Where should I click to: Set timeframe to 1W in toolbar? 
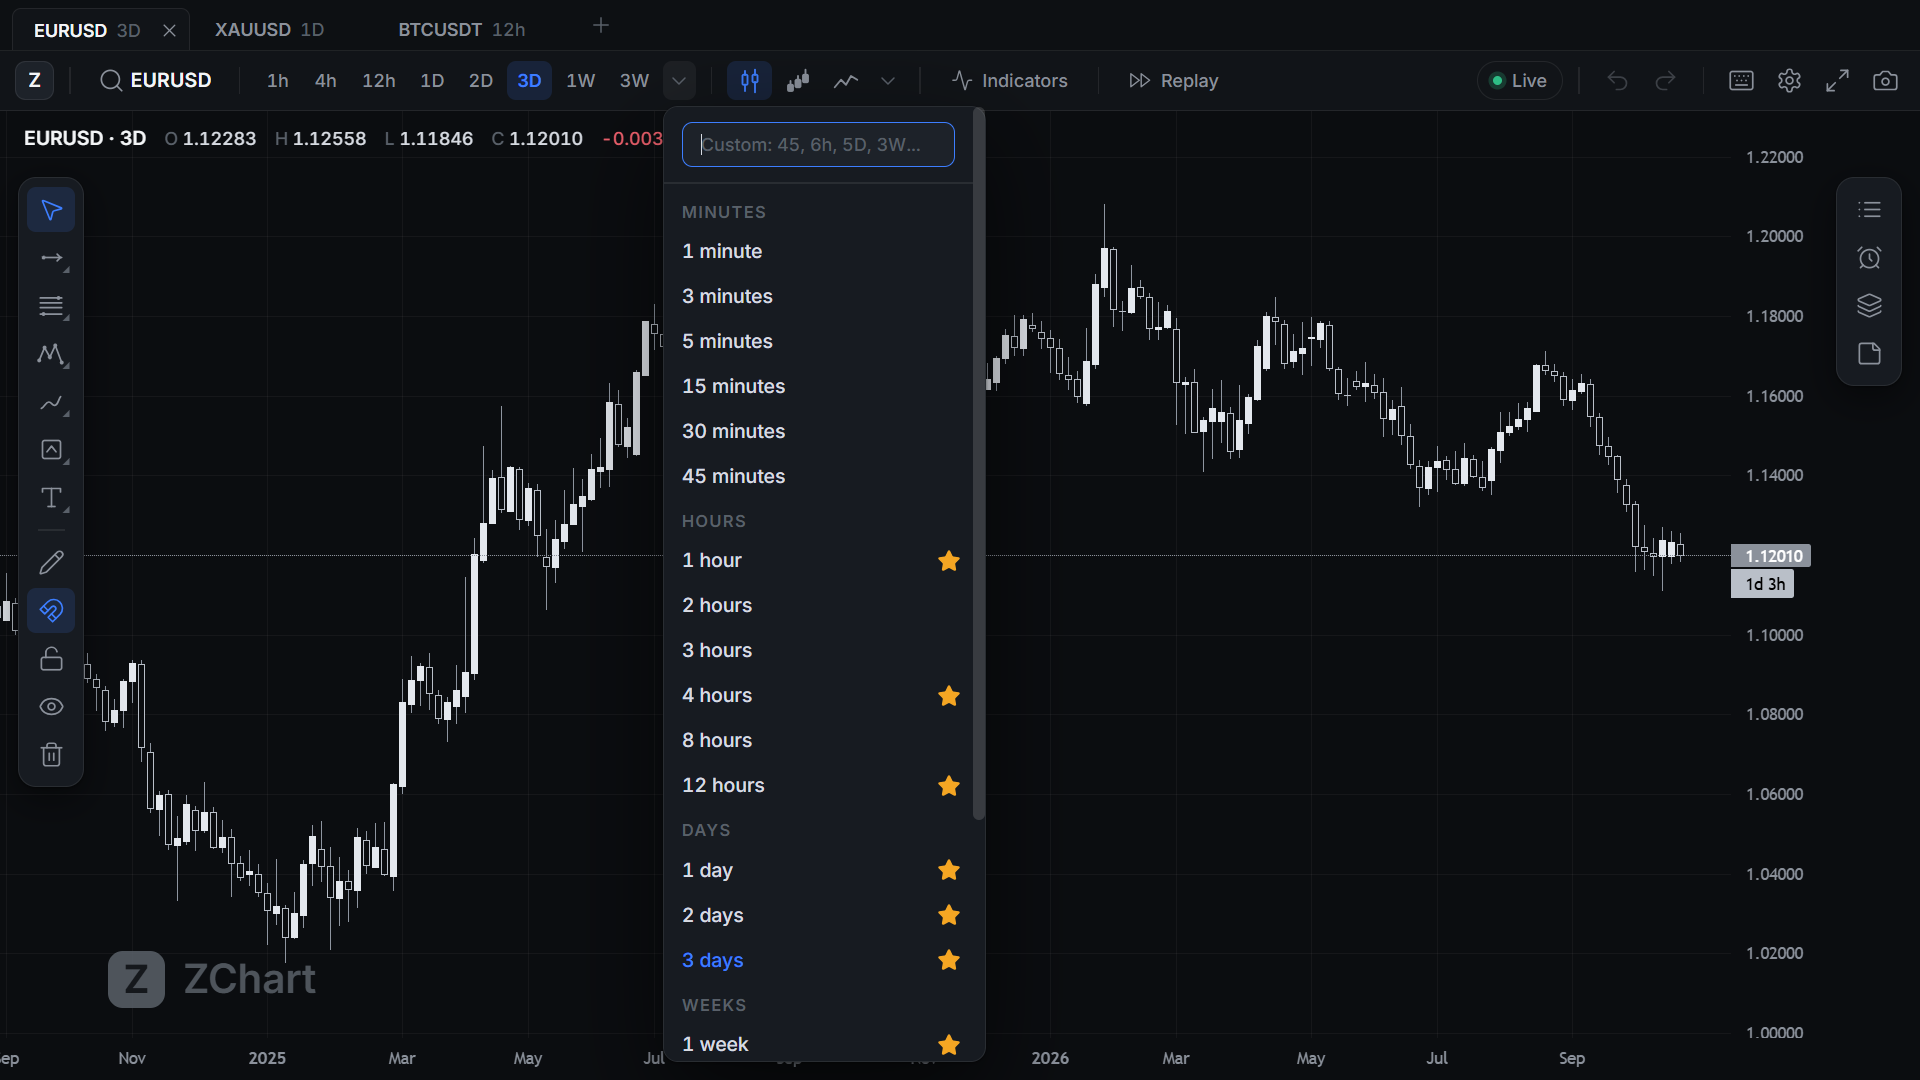(x=581, y=80)
